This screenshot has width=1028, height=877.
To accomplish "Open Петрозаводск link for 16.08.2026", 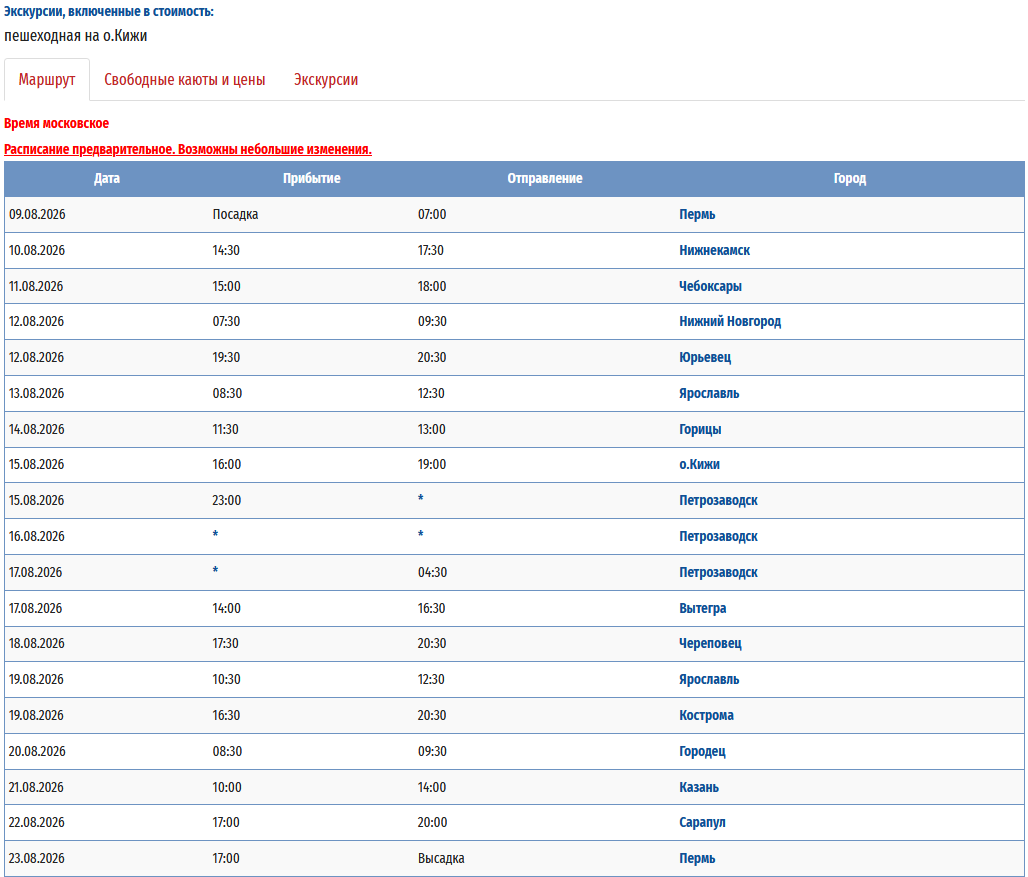I will (718, 536).
